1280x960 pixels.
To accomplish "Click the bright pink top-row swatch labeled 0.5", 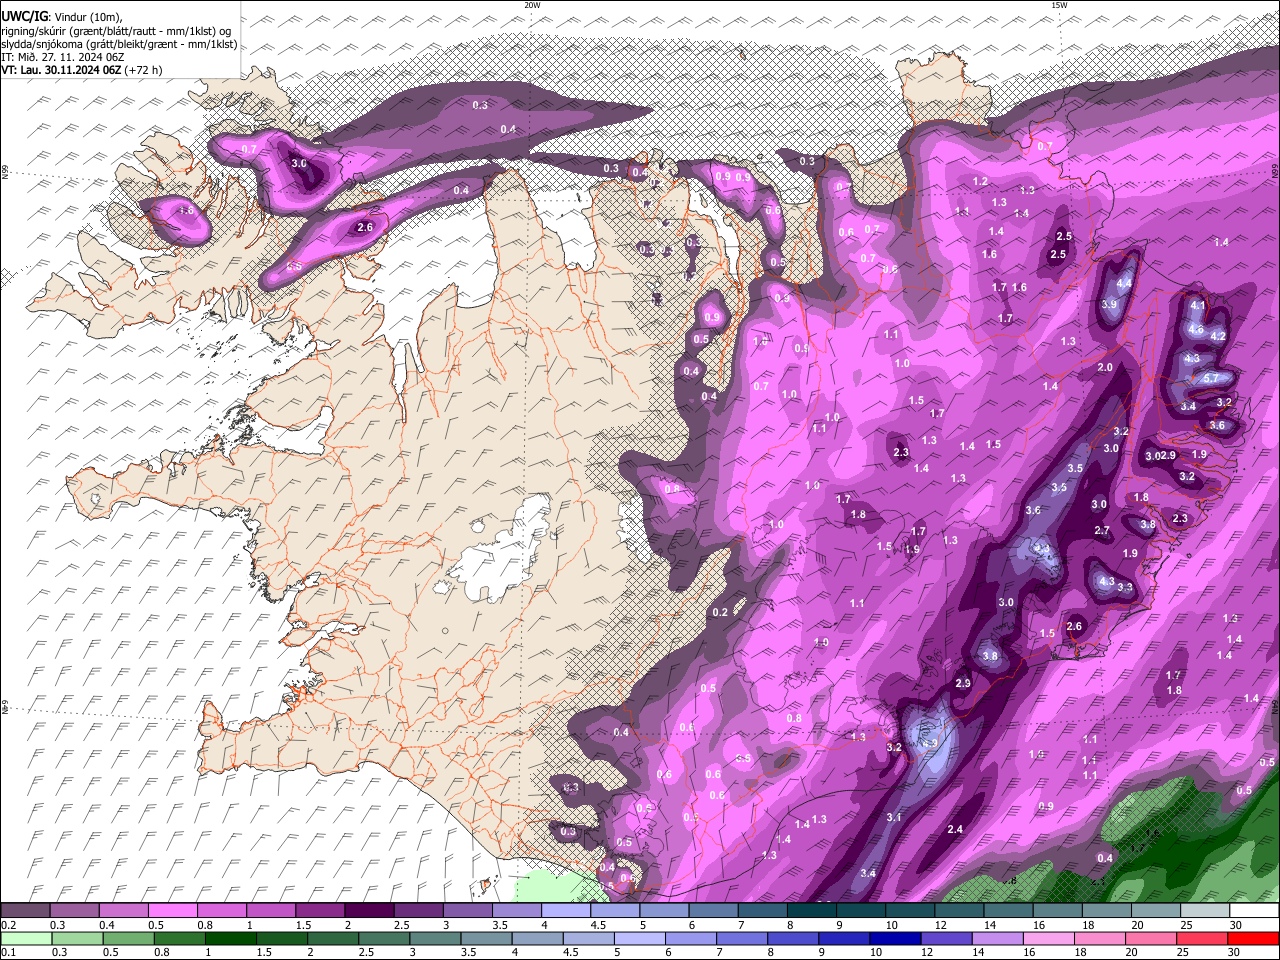I will click(172, 910).
